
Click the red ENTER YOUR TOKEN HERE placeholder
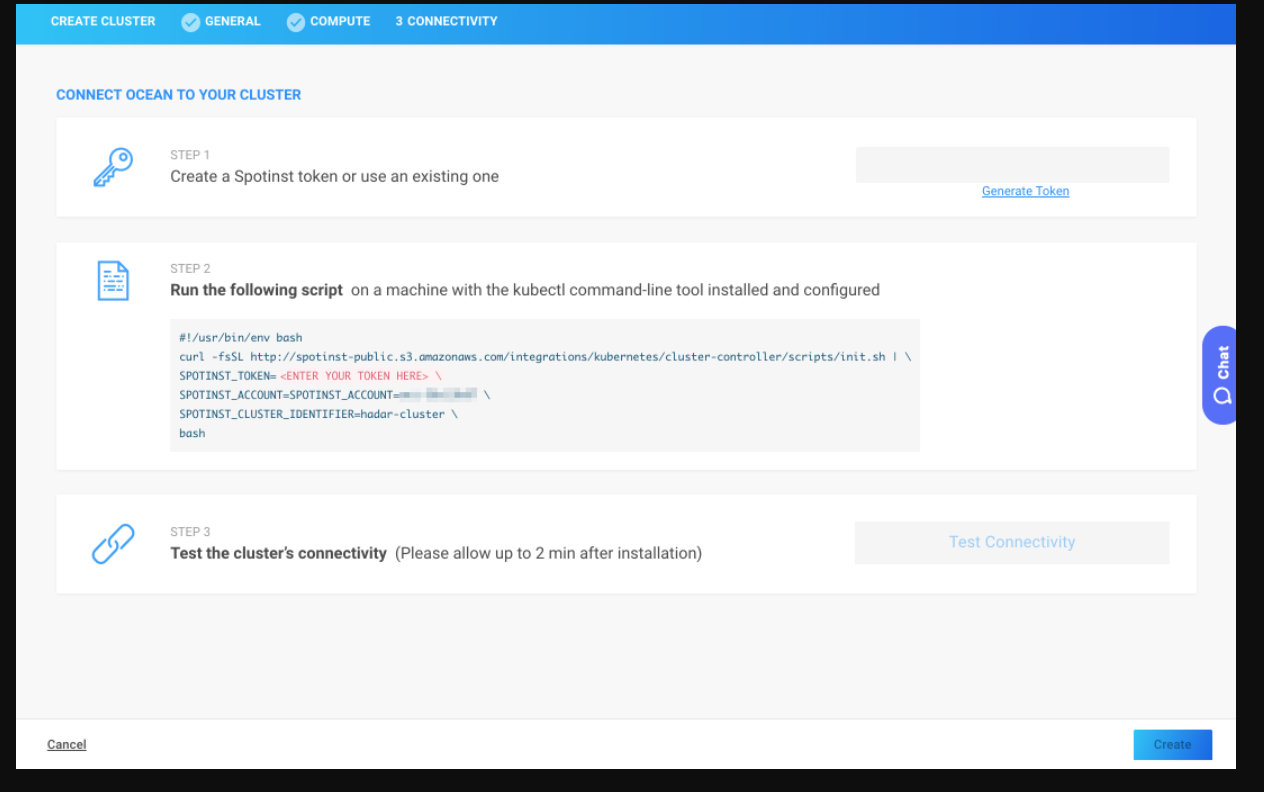point(354,376)
